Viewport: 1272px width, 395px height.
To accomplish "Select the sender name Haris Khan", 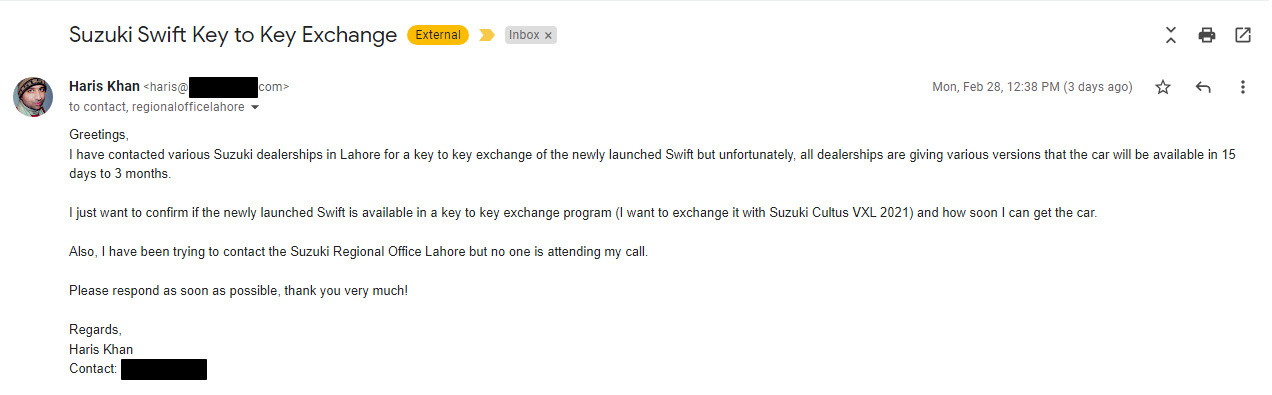I will pos(105,87).
